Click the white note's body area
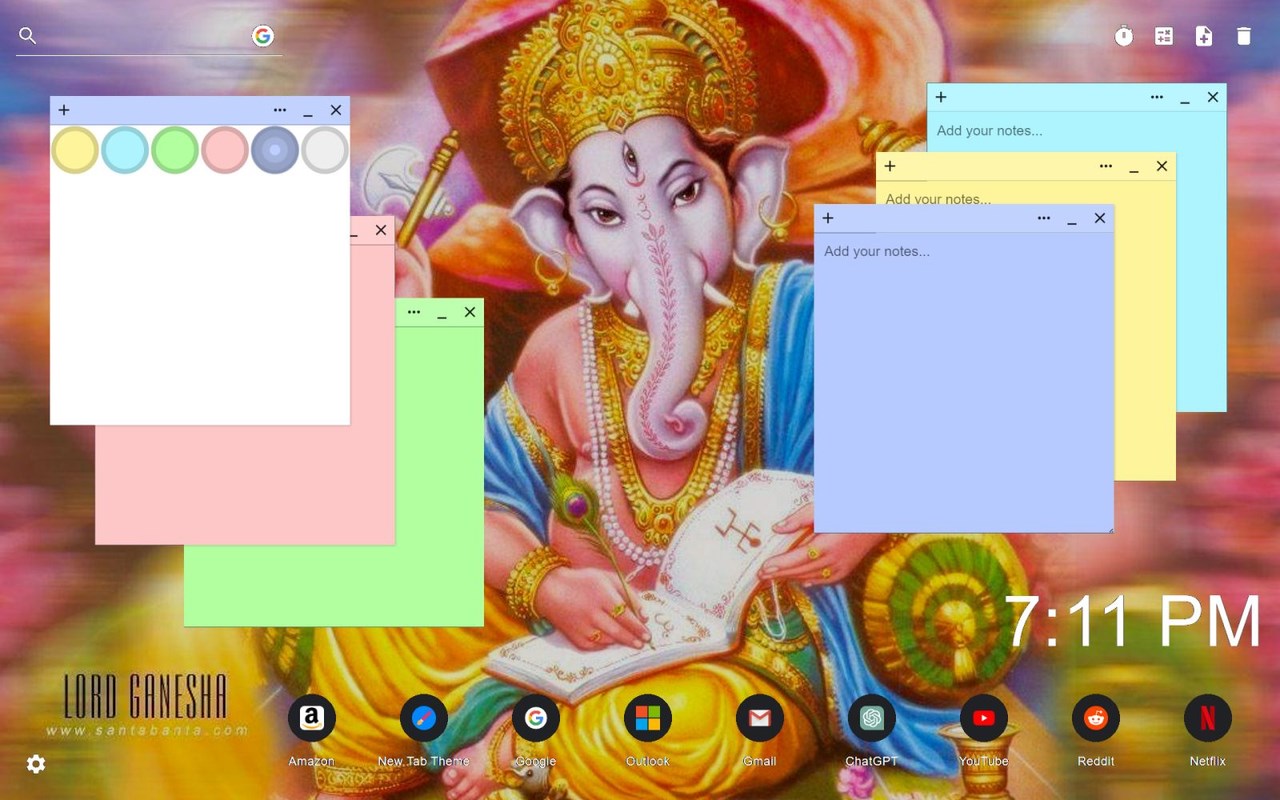Viewport: 1280px width, 800px height. click(x=200, y=300)
